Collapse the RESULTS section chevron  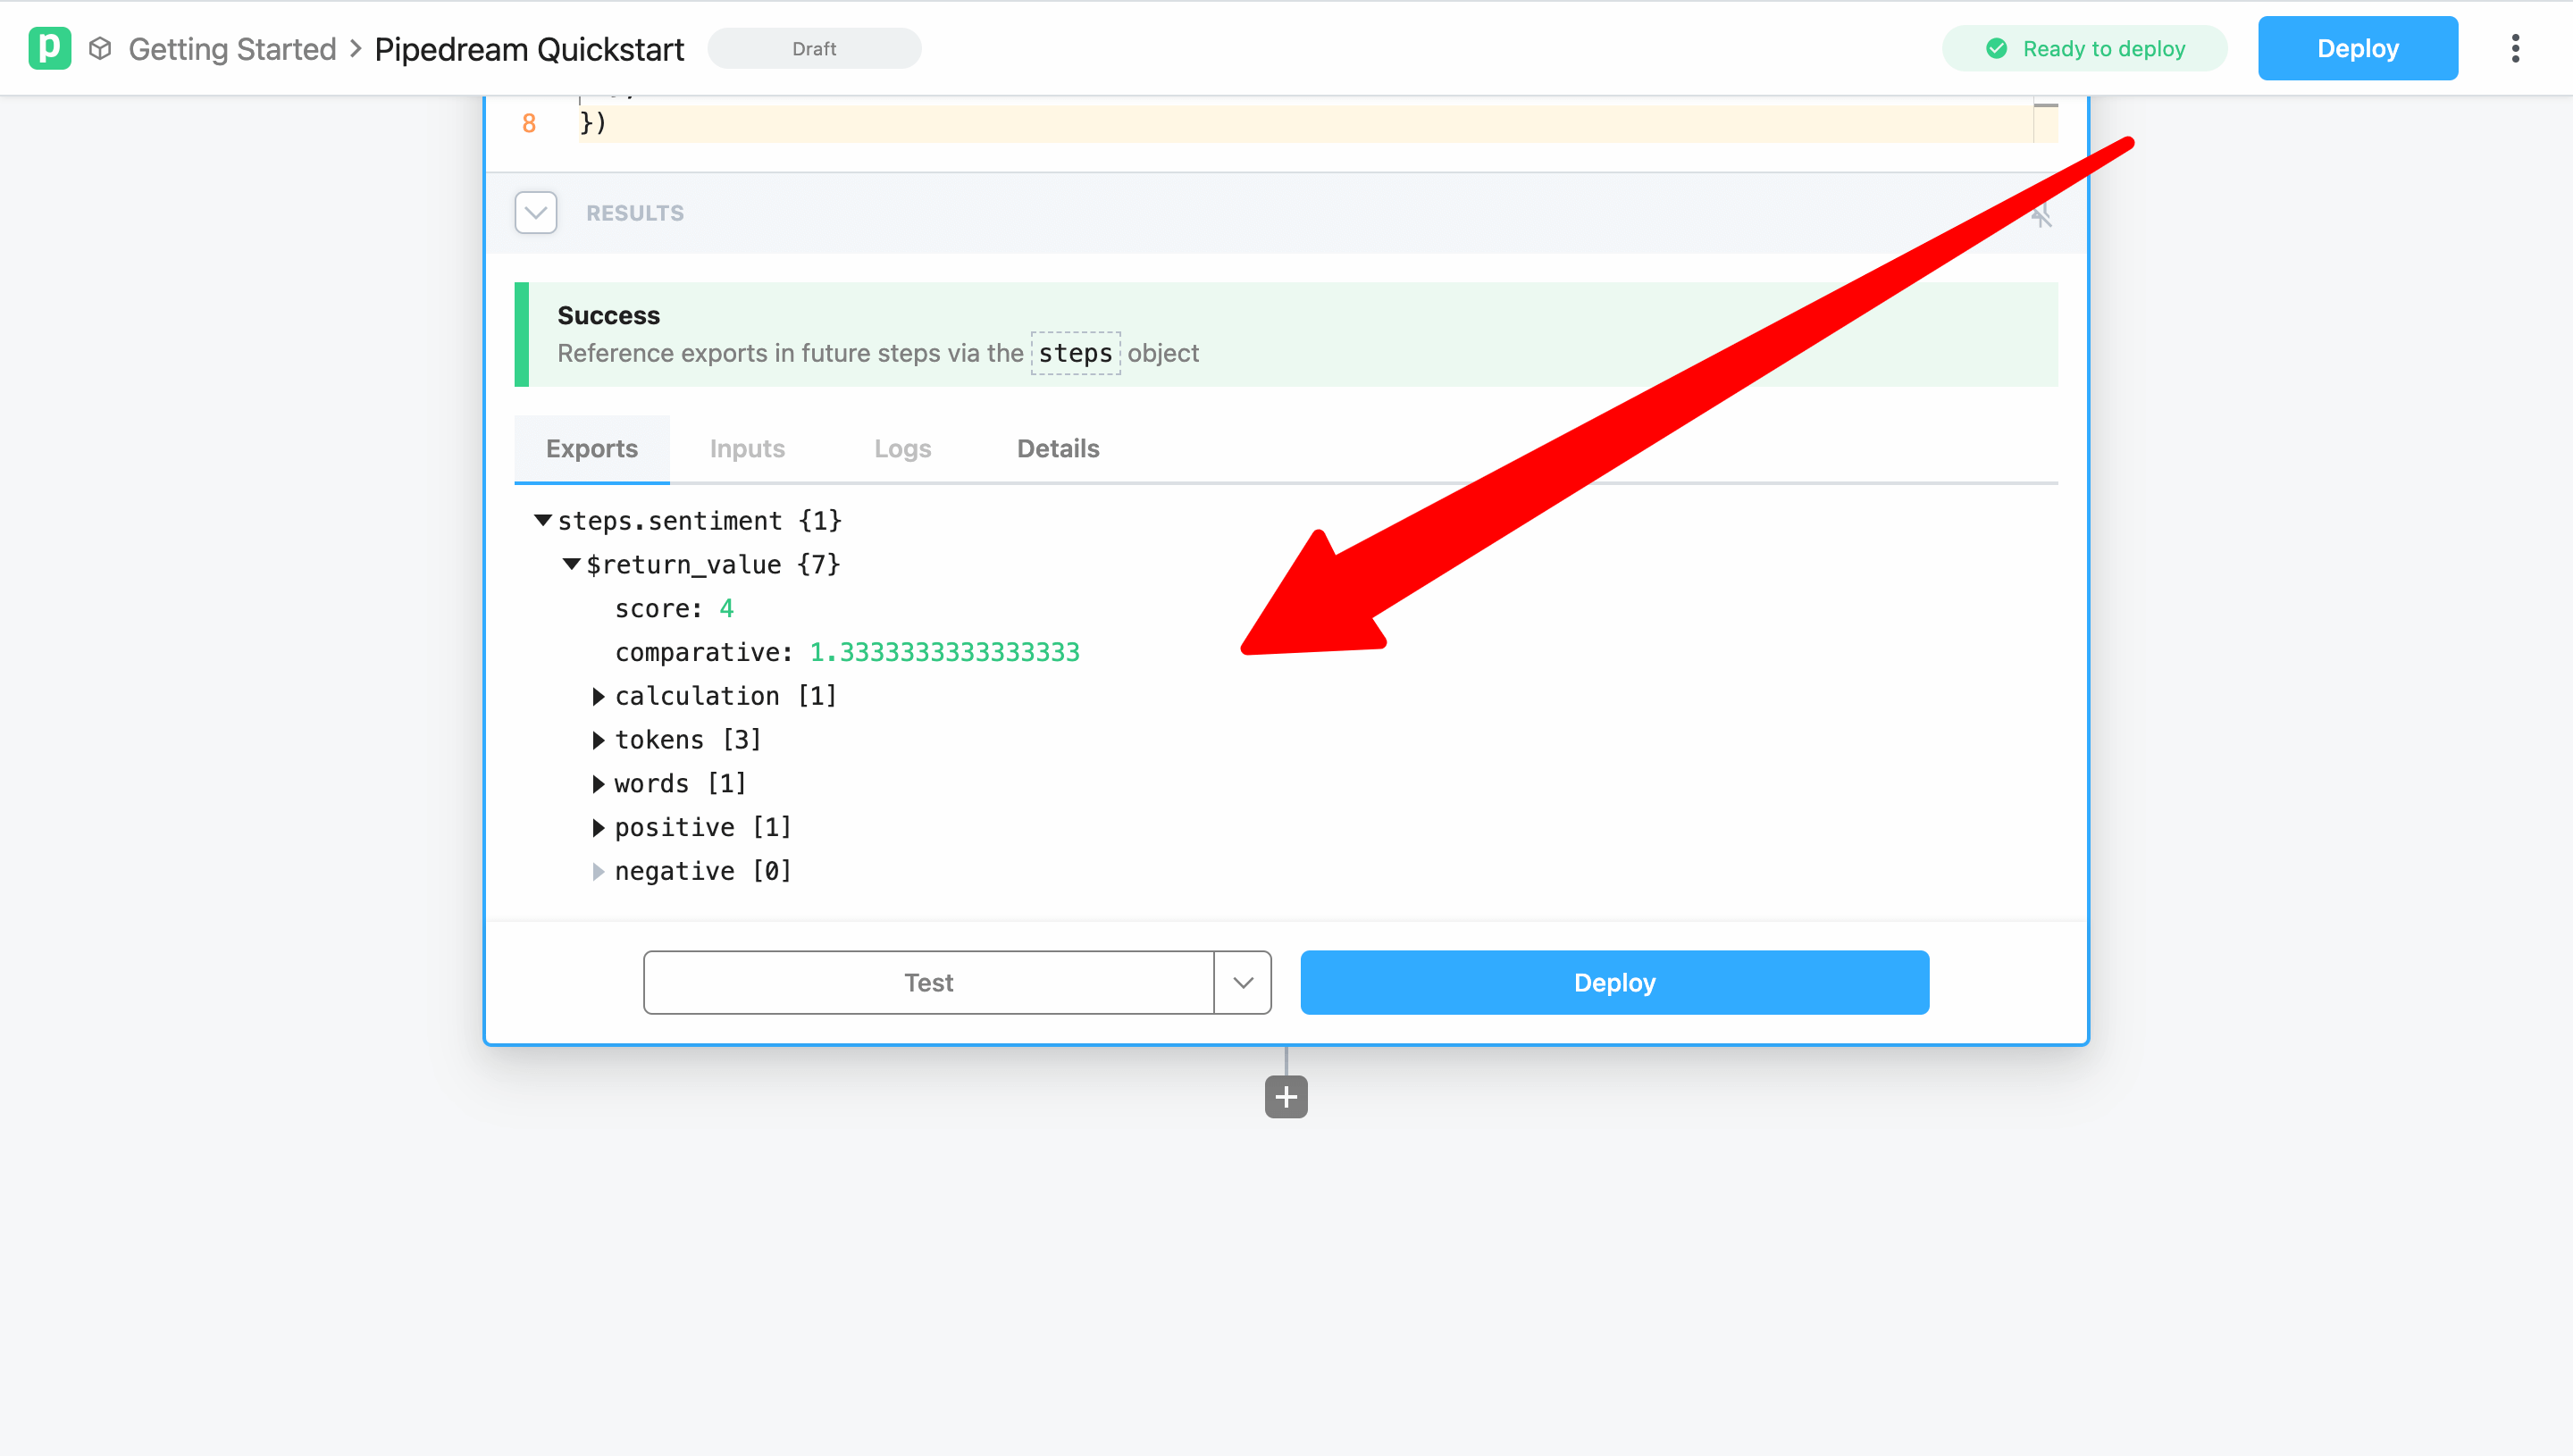(536, 213)
